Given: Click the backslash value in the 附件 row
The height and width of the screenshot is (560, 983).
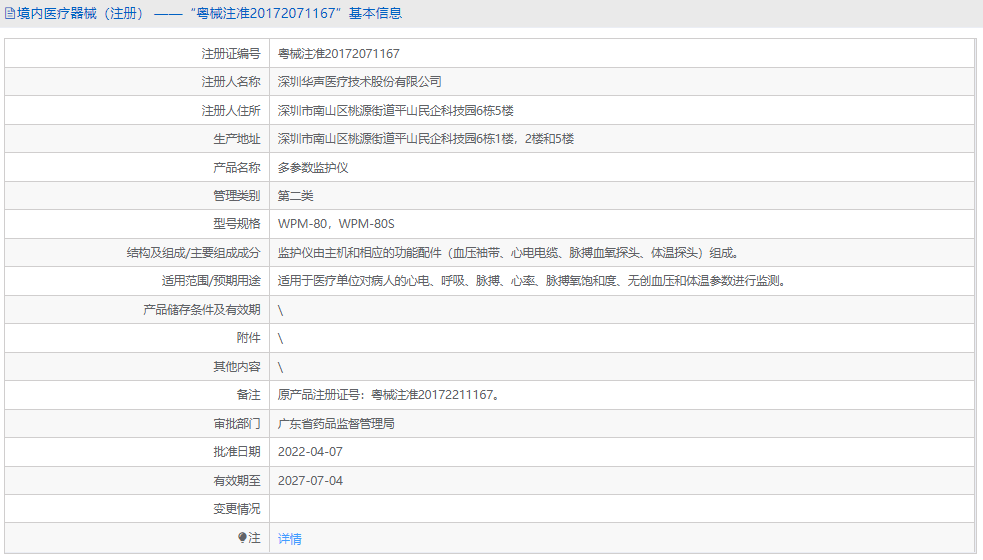Looking at the screenshot, I should pyautogui.click(x=280, y=339).
